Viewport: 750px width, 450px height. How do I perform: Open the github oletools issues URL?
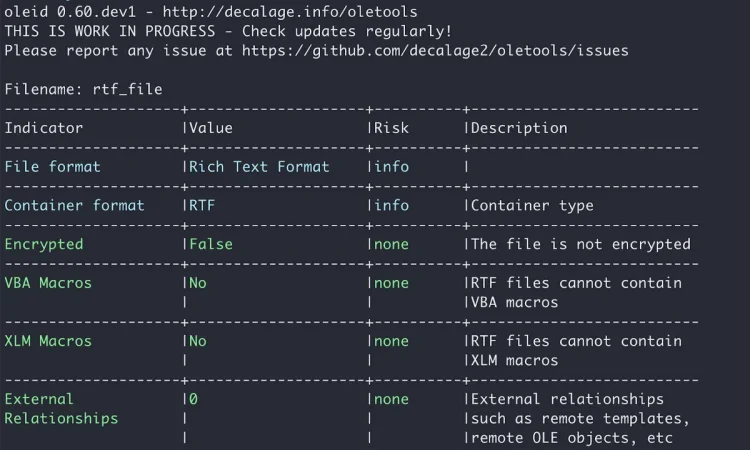click(435, 51)
